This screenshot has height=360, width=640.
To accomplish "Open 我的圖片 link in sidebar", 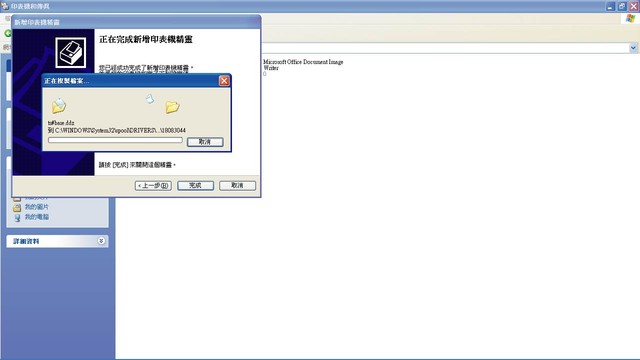I will pyautogui.click(x=37, y=207).
